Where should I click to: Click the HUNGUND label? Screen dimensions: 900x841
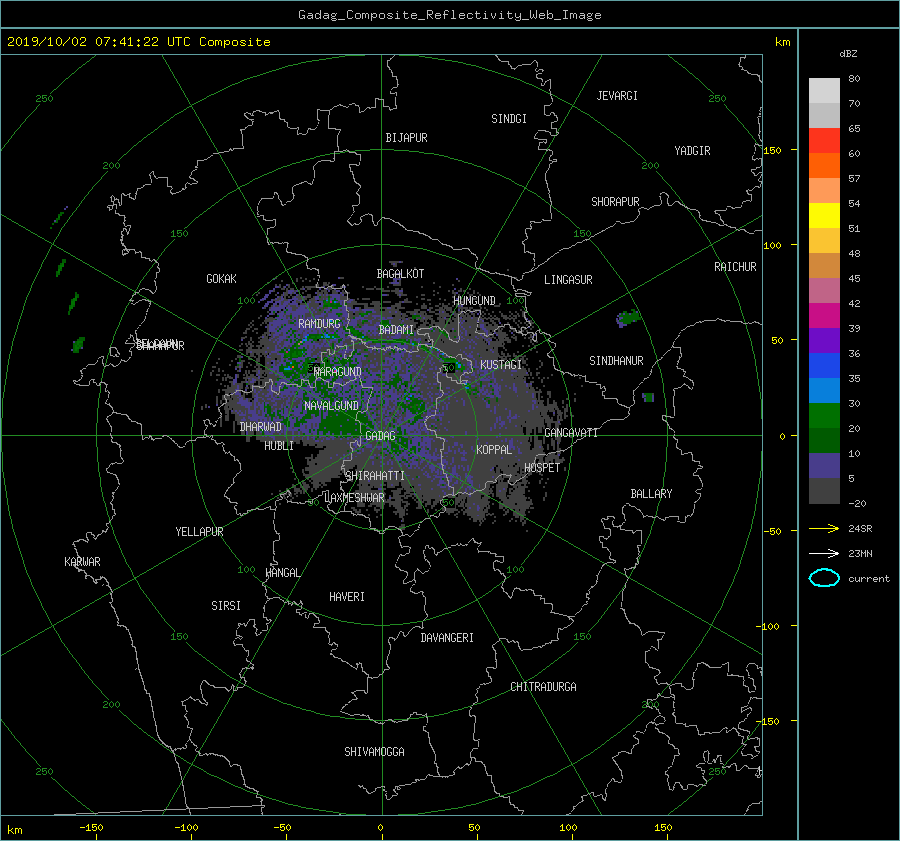474,301
